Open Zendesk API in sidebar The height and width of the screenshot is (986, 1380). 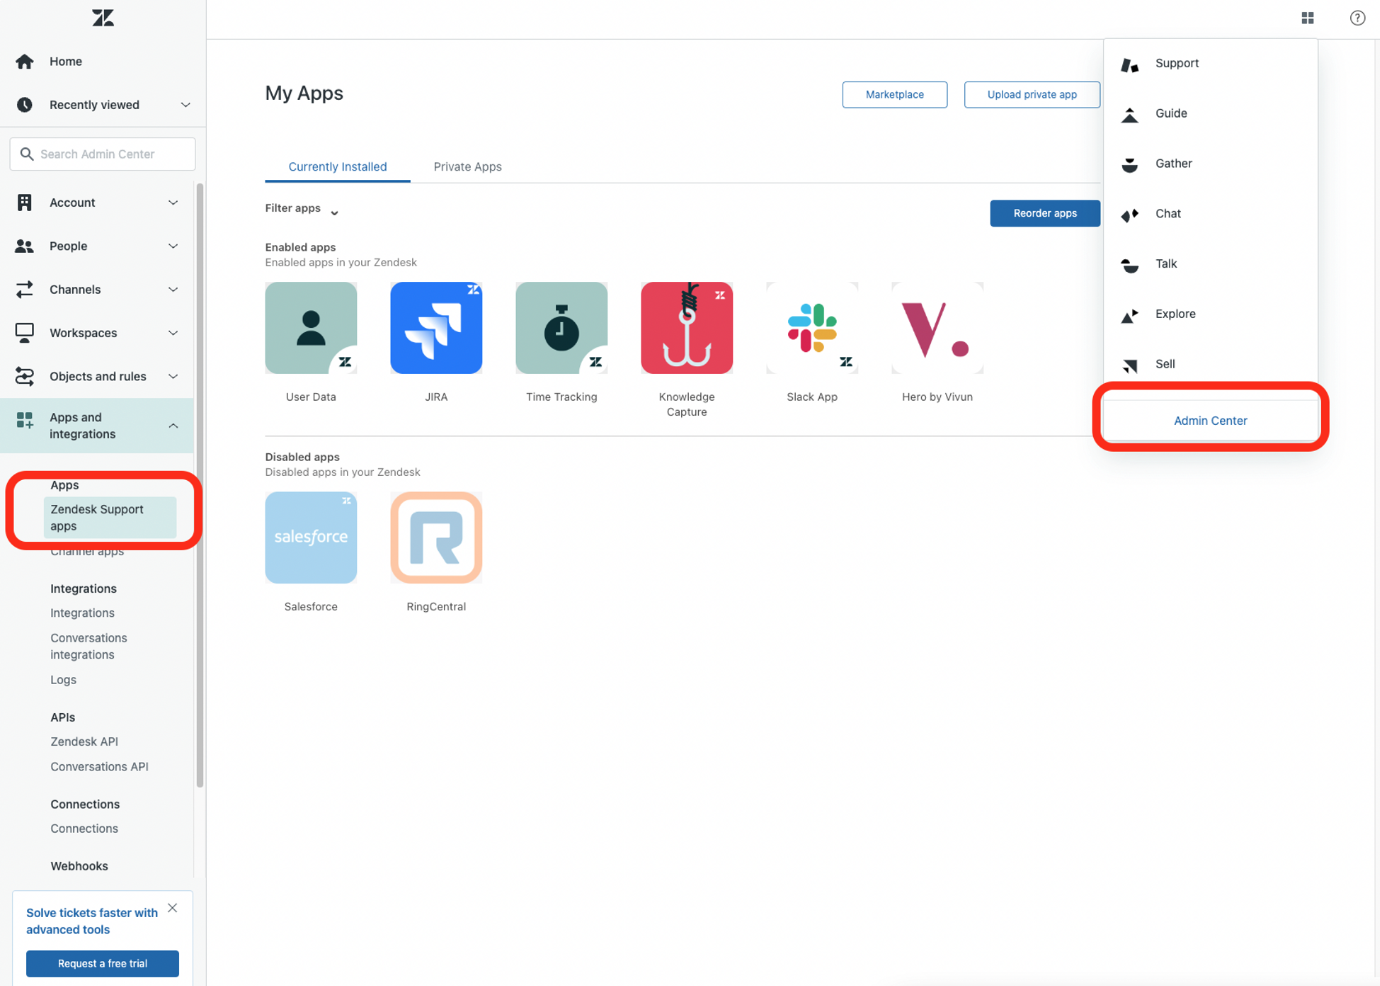[x=84, y=742]
